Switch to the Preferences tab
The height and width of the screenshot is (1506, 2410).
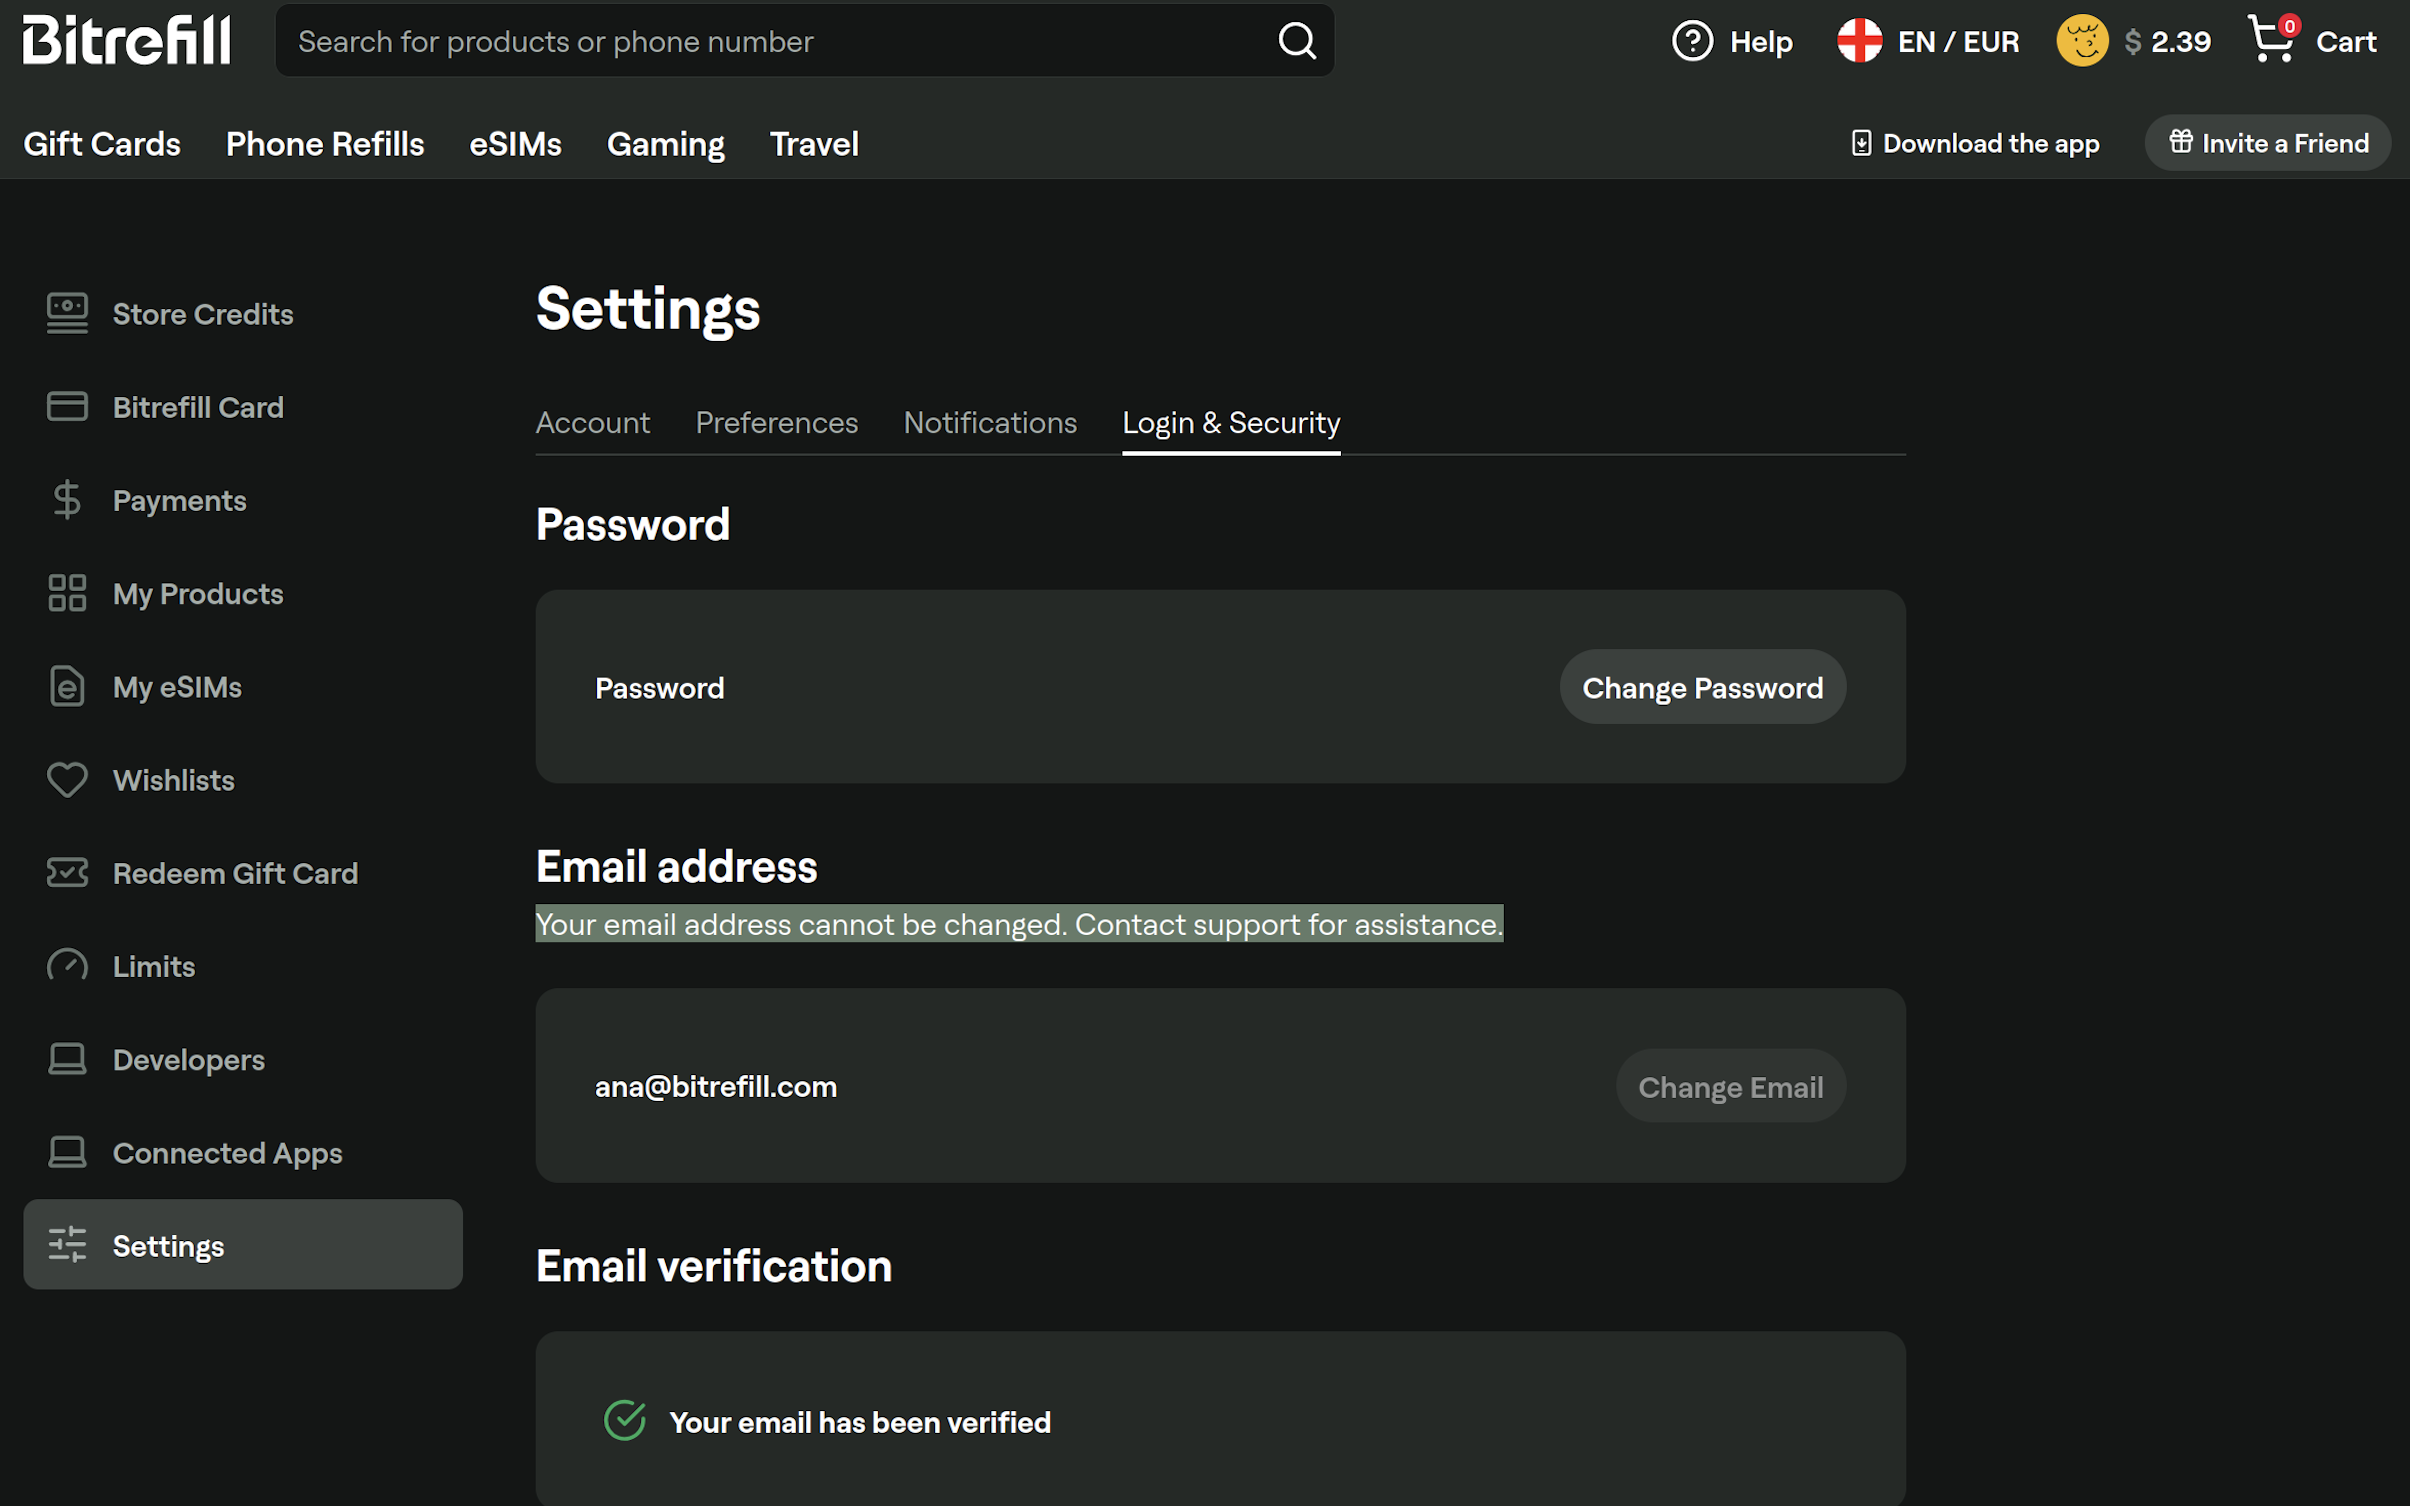tap(776, 423)
